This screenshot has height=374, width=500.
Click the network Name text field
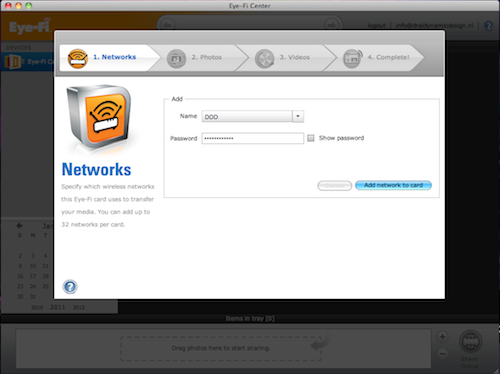[247, 116]
